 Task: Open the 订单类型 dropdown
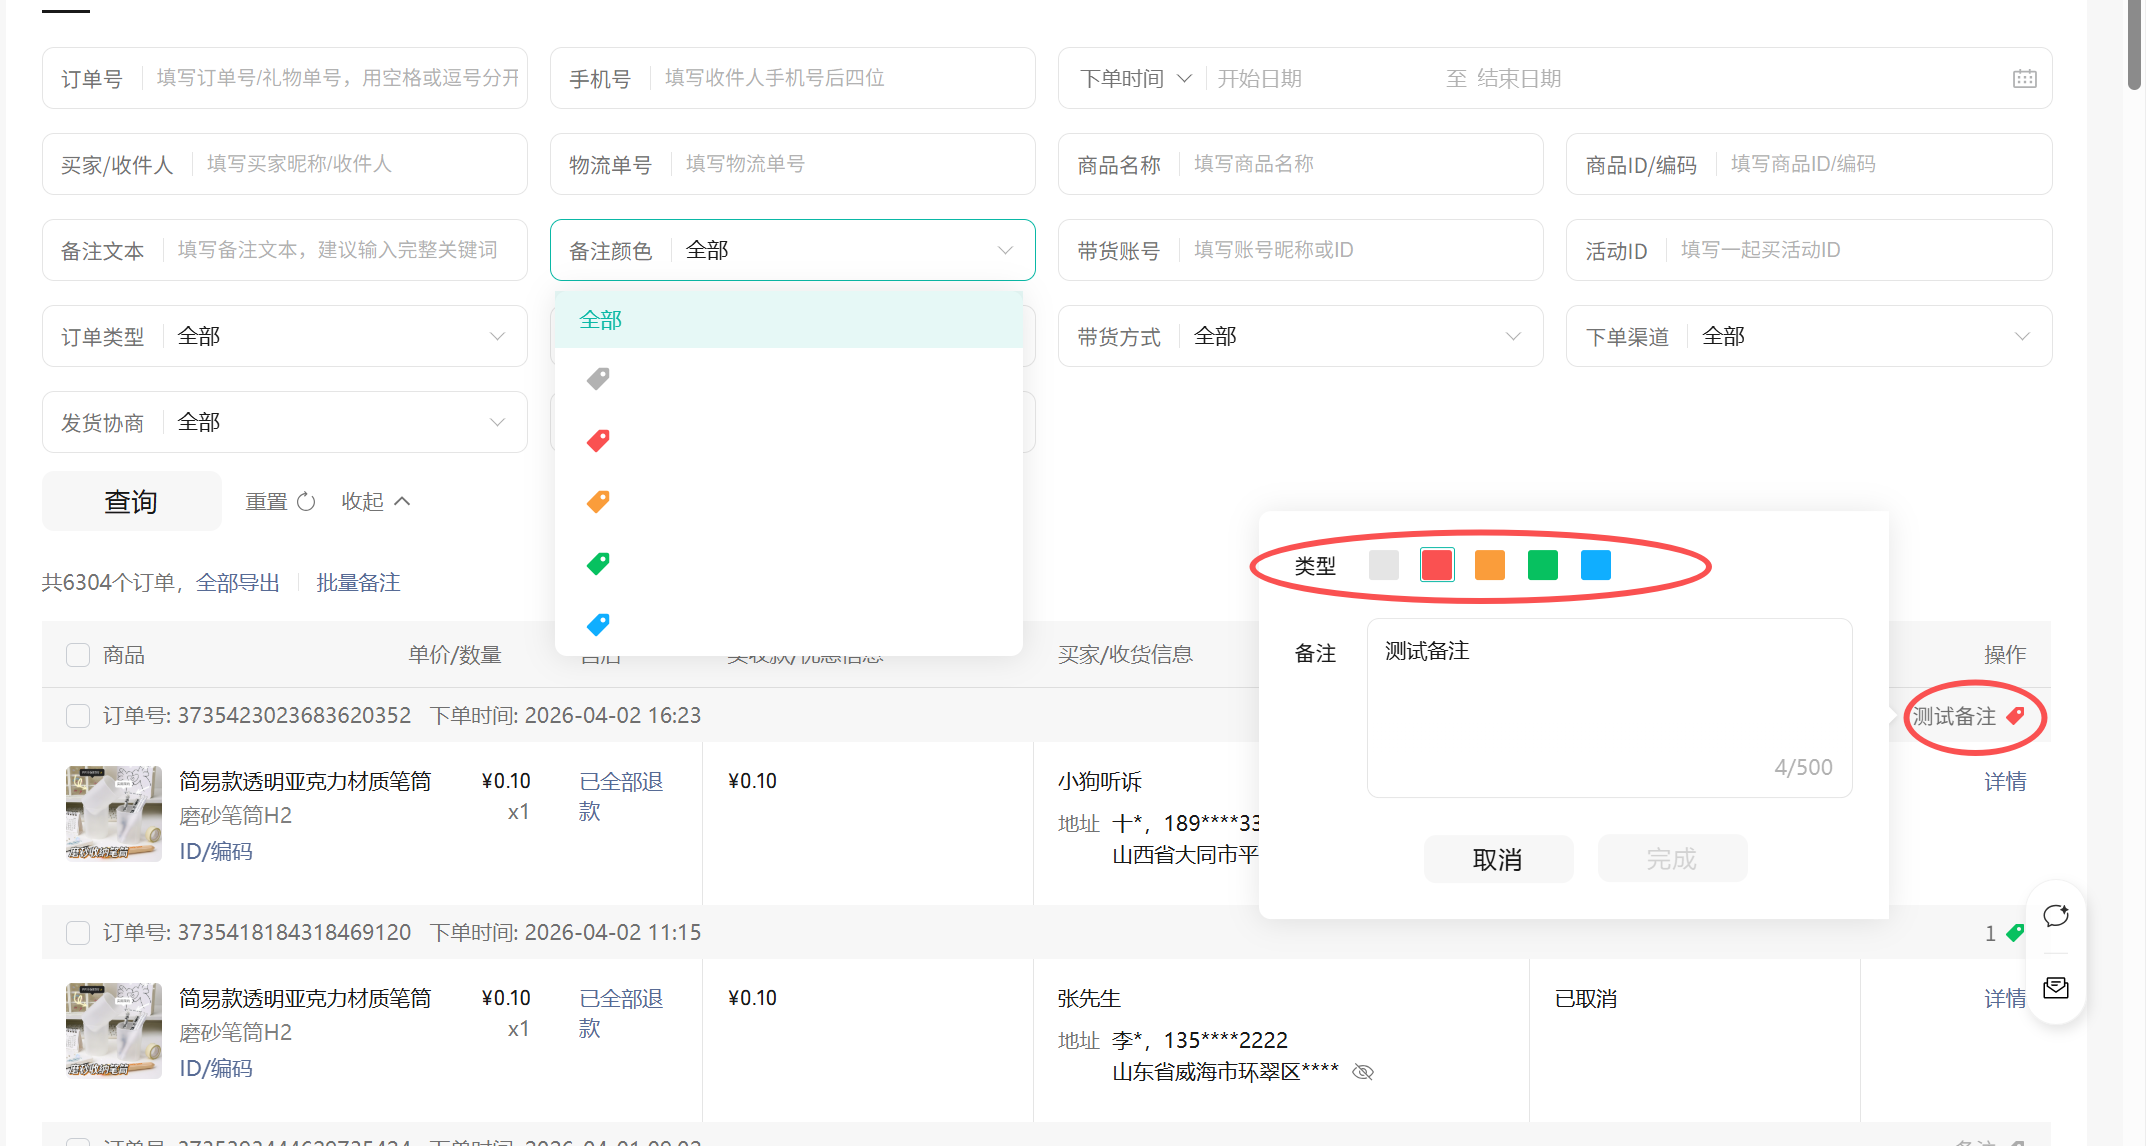(x=285, y=336)
